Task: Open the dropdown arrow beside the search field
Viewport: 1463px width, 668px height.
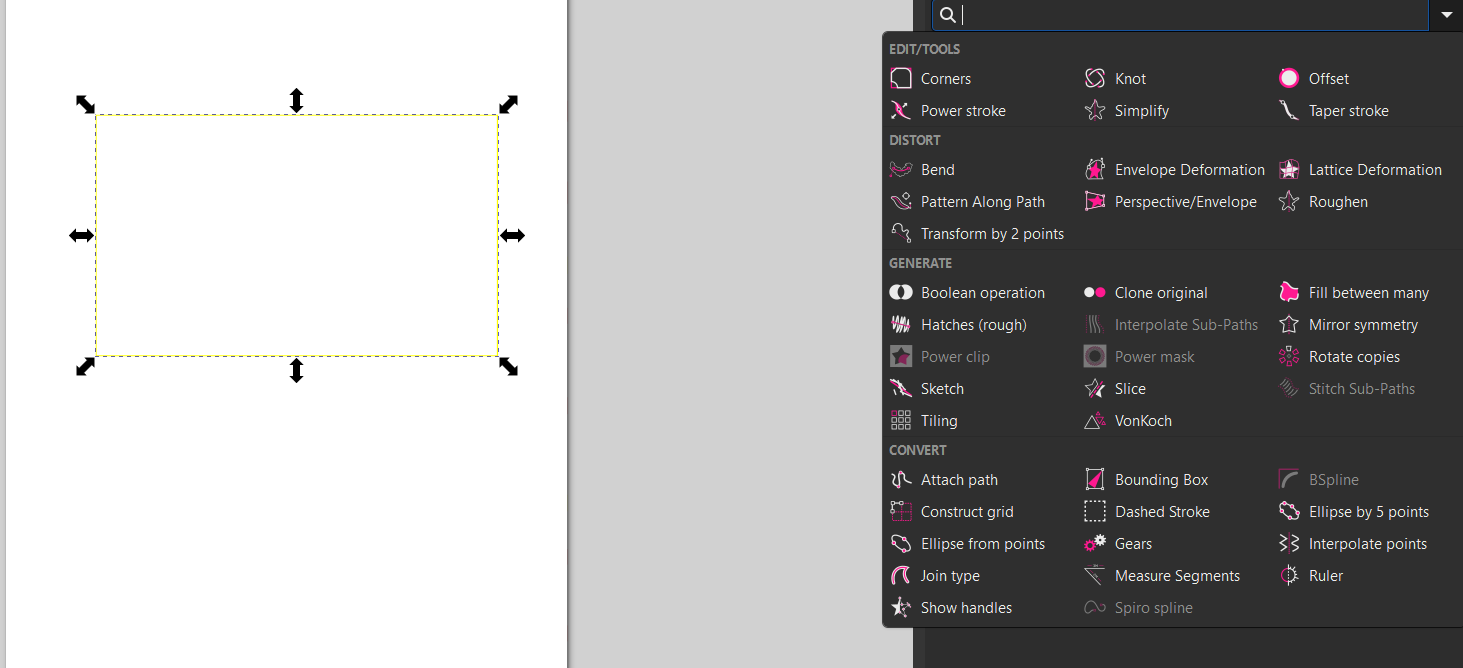Action: coord(1447,15)
